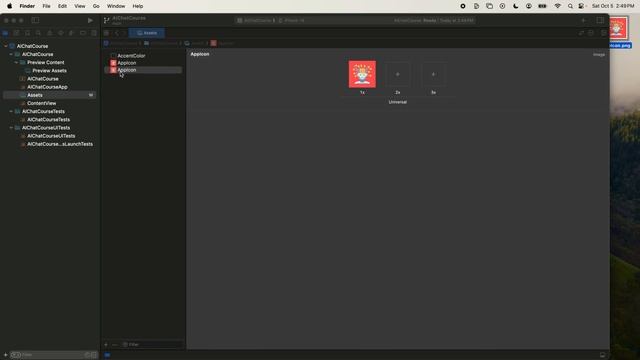
Task: Click the AppIcon heading in the asset viewer
Action: click(200, 54)
